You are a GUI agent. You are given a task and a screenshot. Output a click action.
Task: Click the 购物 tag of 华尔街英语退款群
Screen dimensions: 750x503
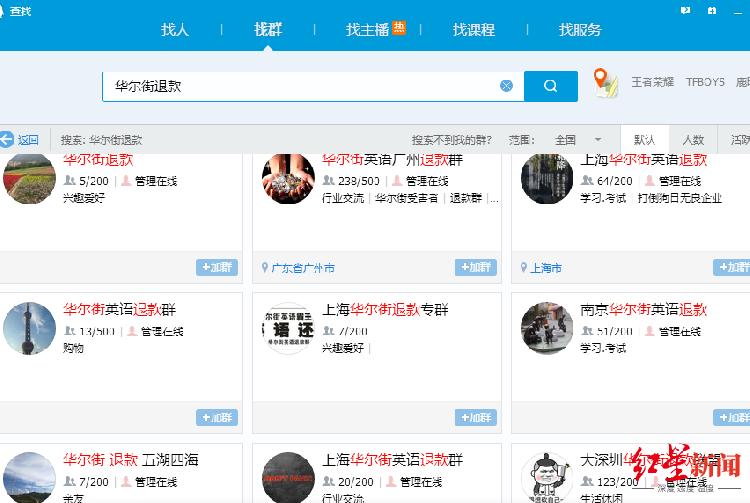click(x=73, y=348)
